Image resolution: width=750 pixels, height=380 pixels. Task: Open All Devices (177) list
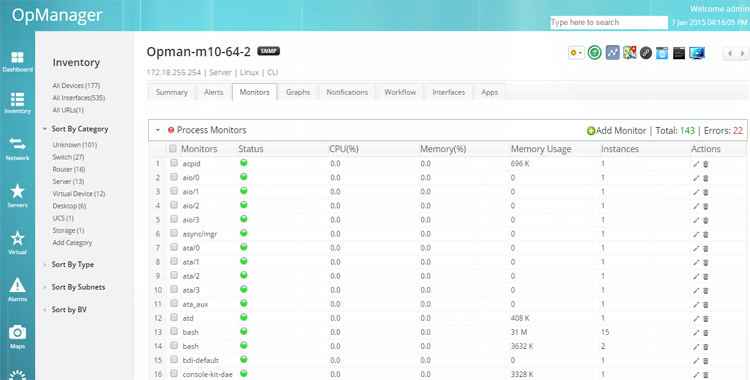coord(76,86)
